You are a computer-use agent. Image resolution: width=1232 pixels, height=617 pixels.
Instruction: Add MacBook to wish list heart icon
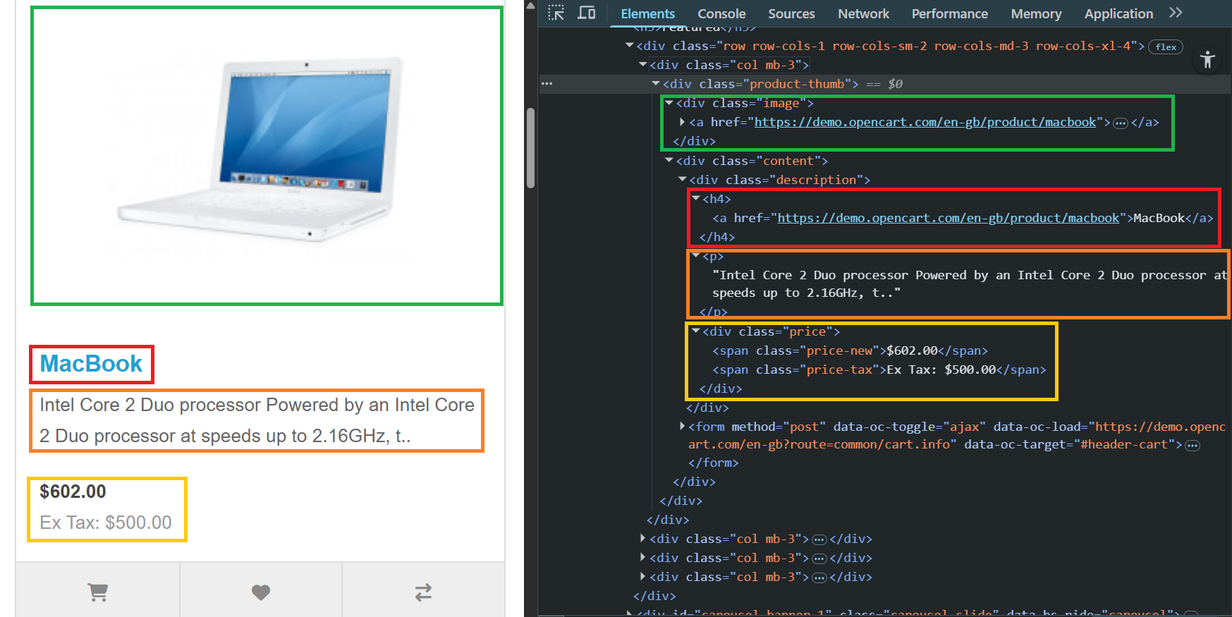tap(261, 592)
